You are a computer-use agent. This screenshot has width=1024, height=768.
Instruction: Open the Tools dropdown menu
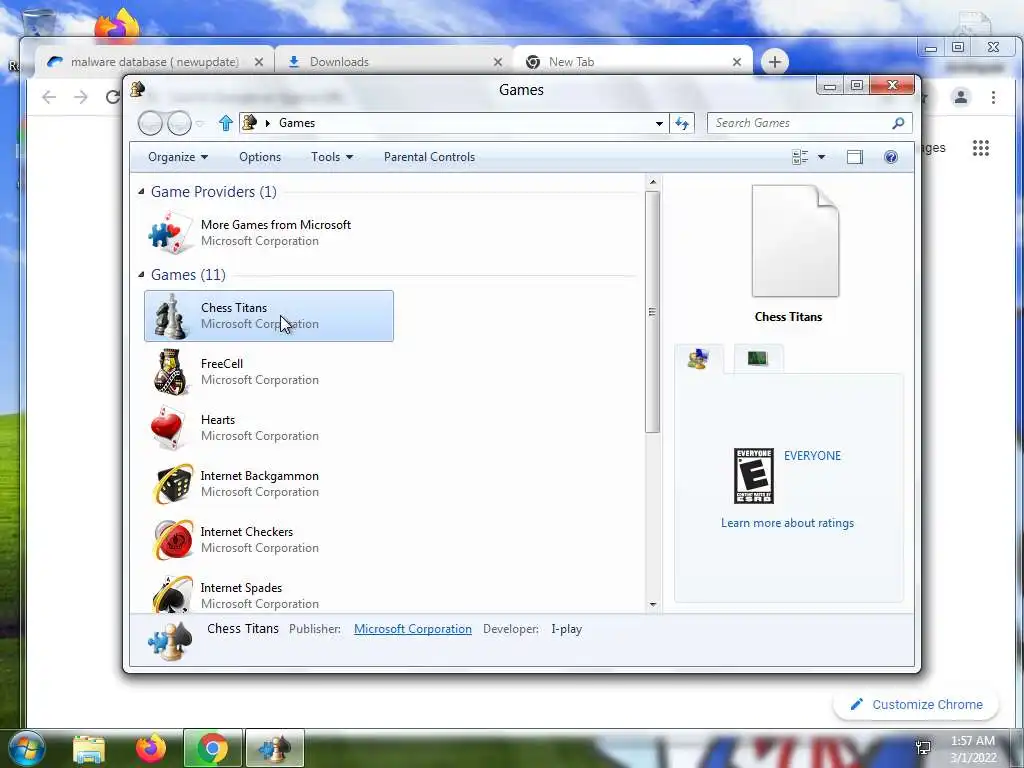(x=332, y=157)
